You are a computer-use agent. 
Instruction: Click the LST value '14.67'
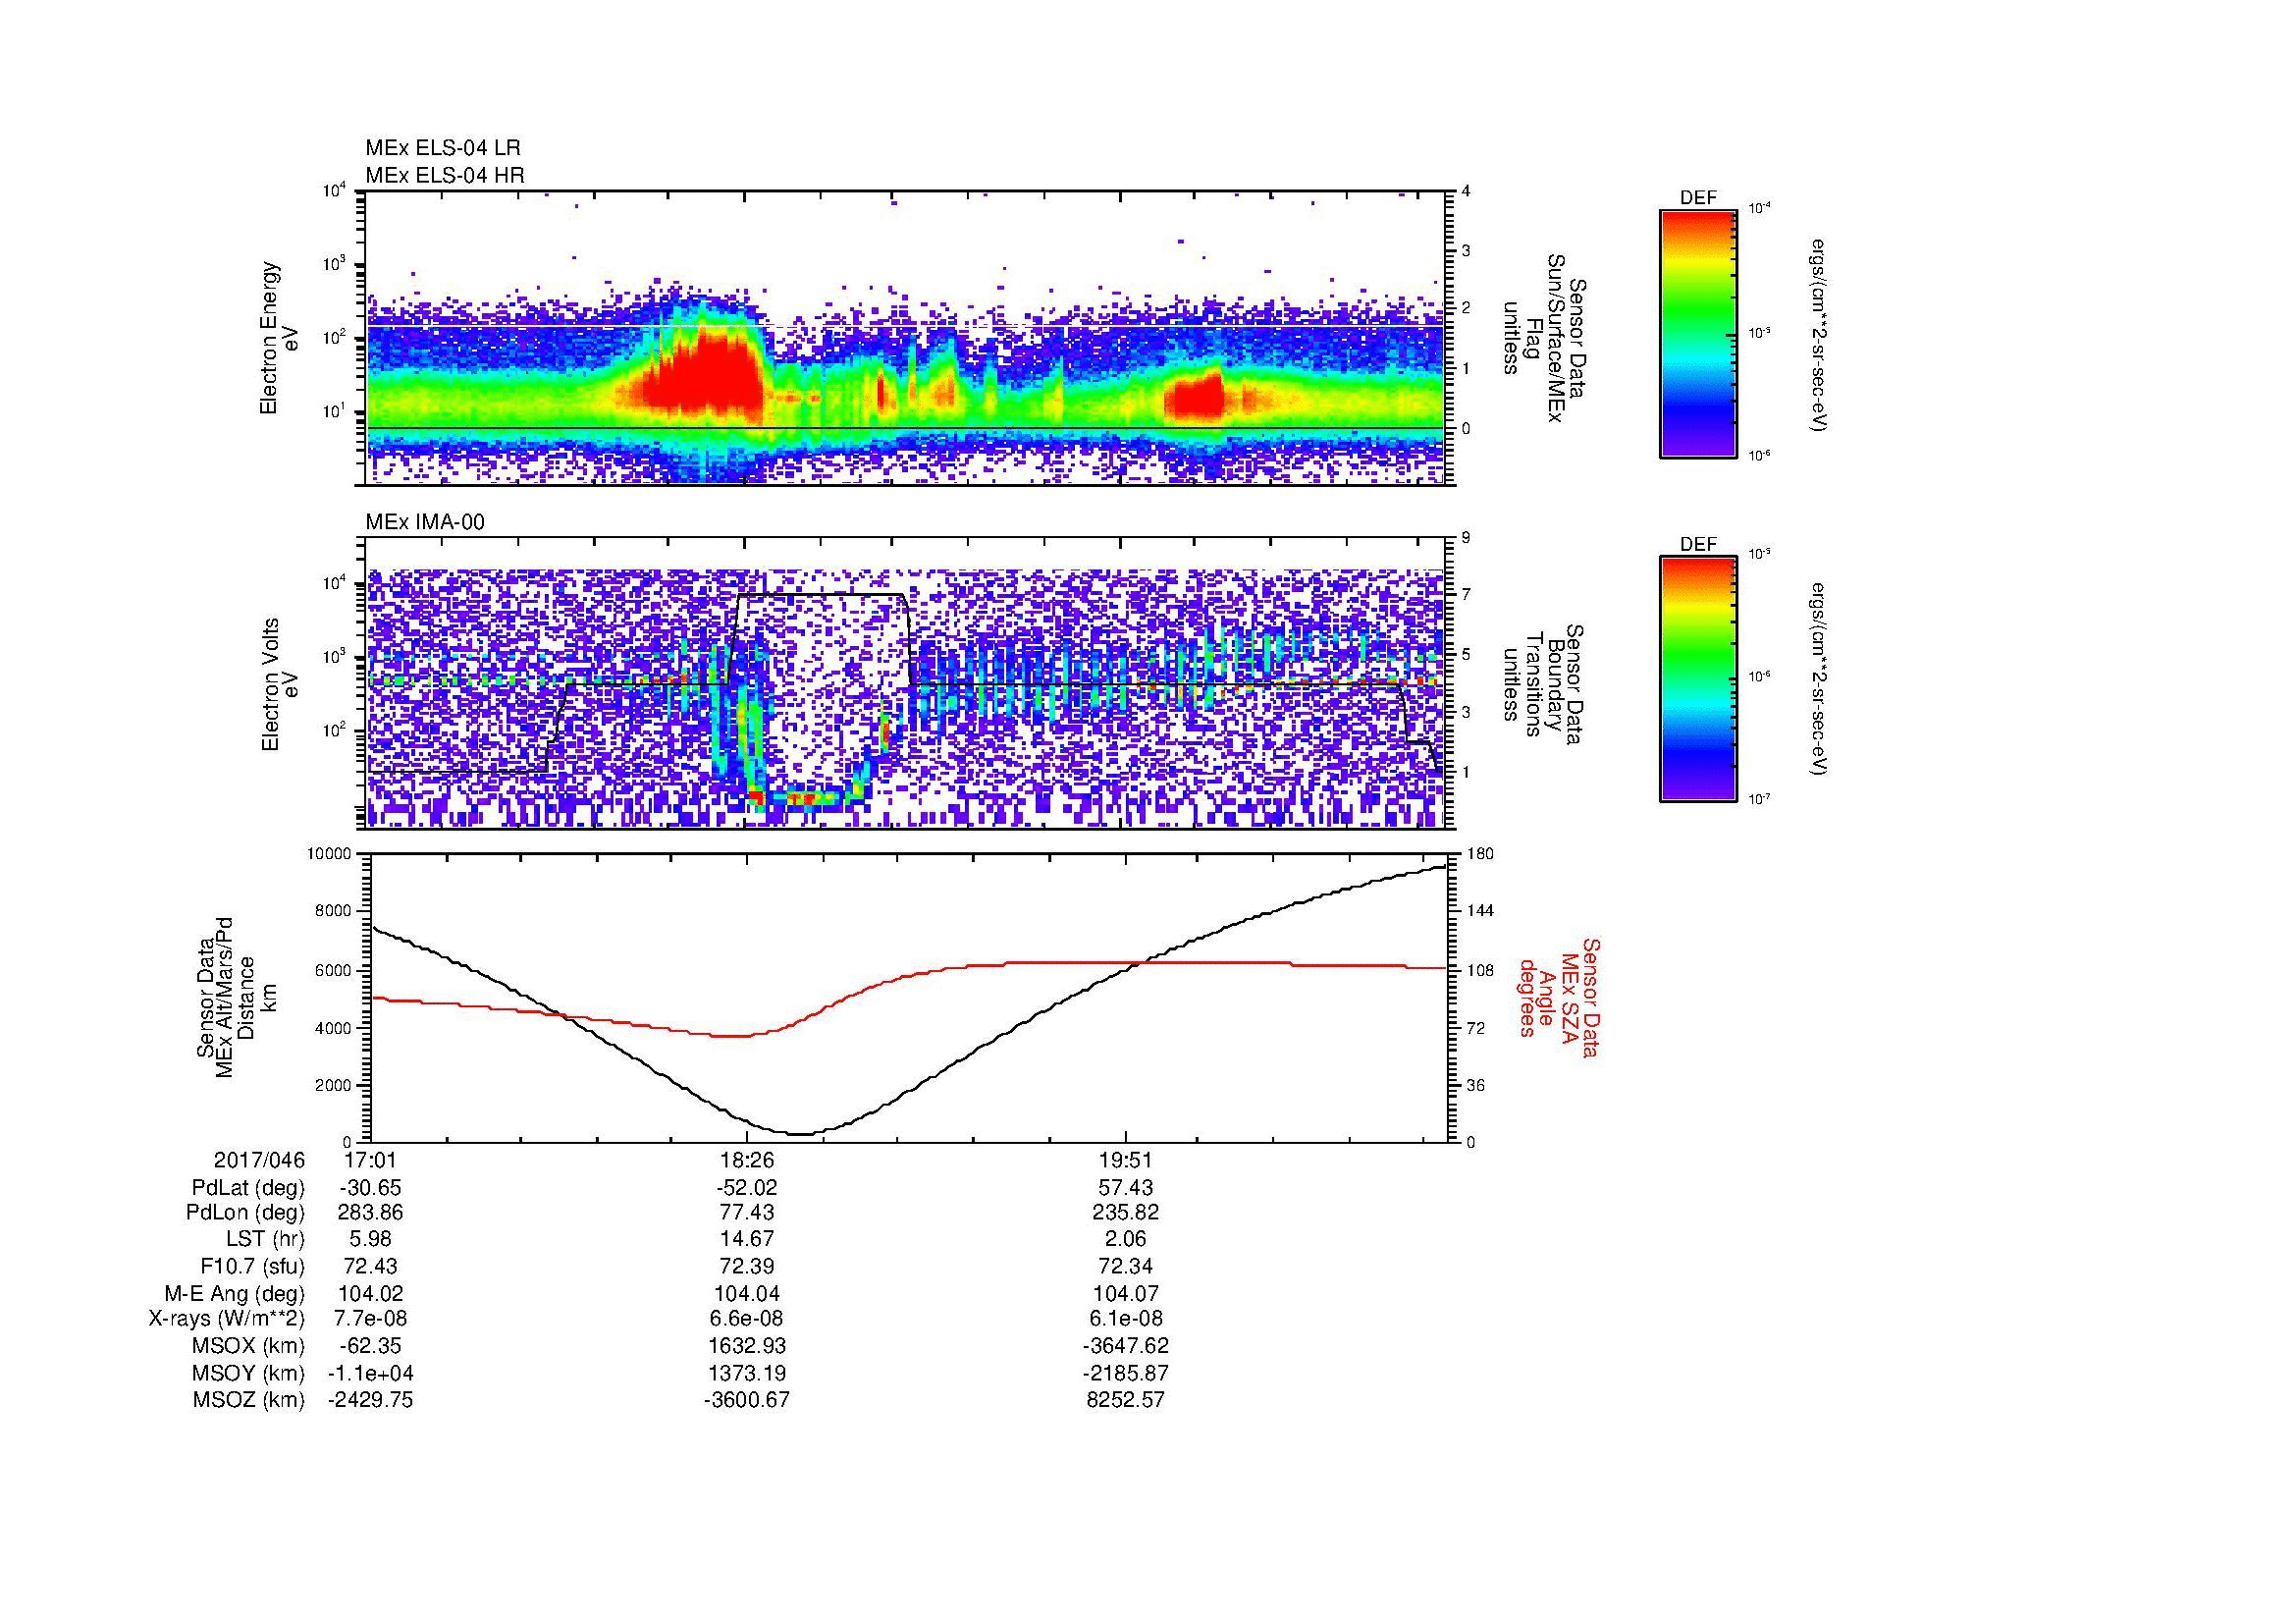746,1240
